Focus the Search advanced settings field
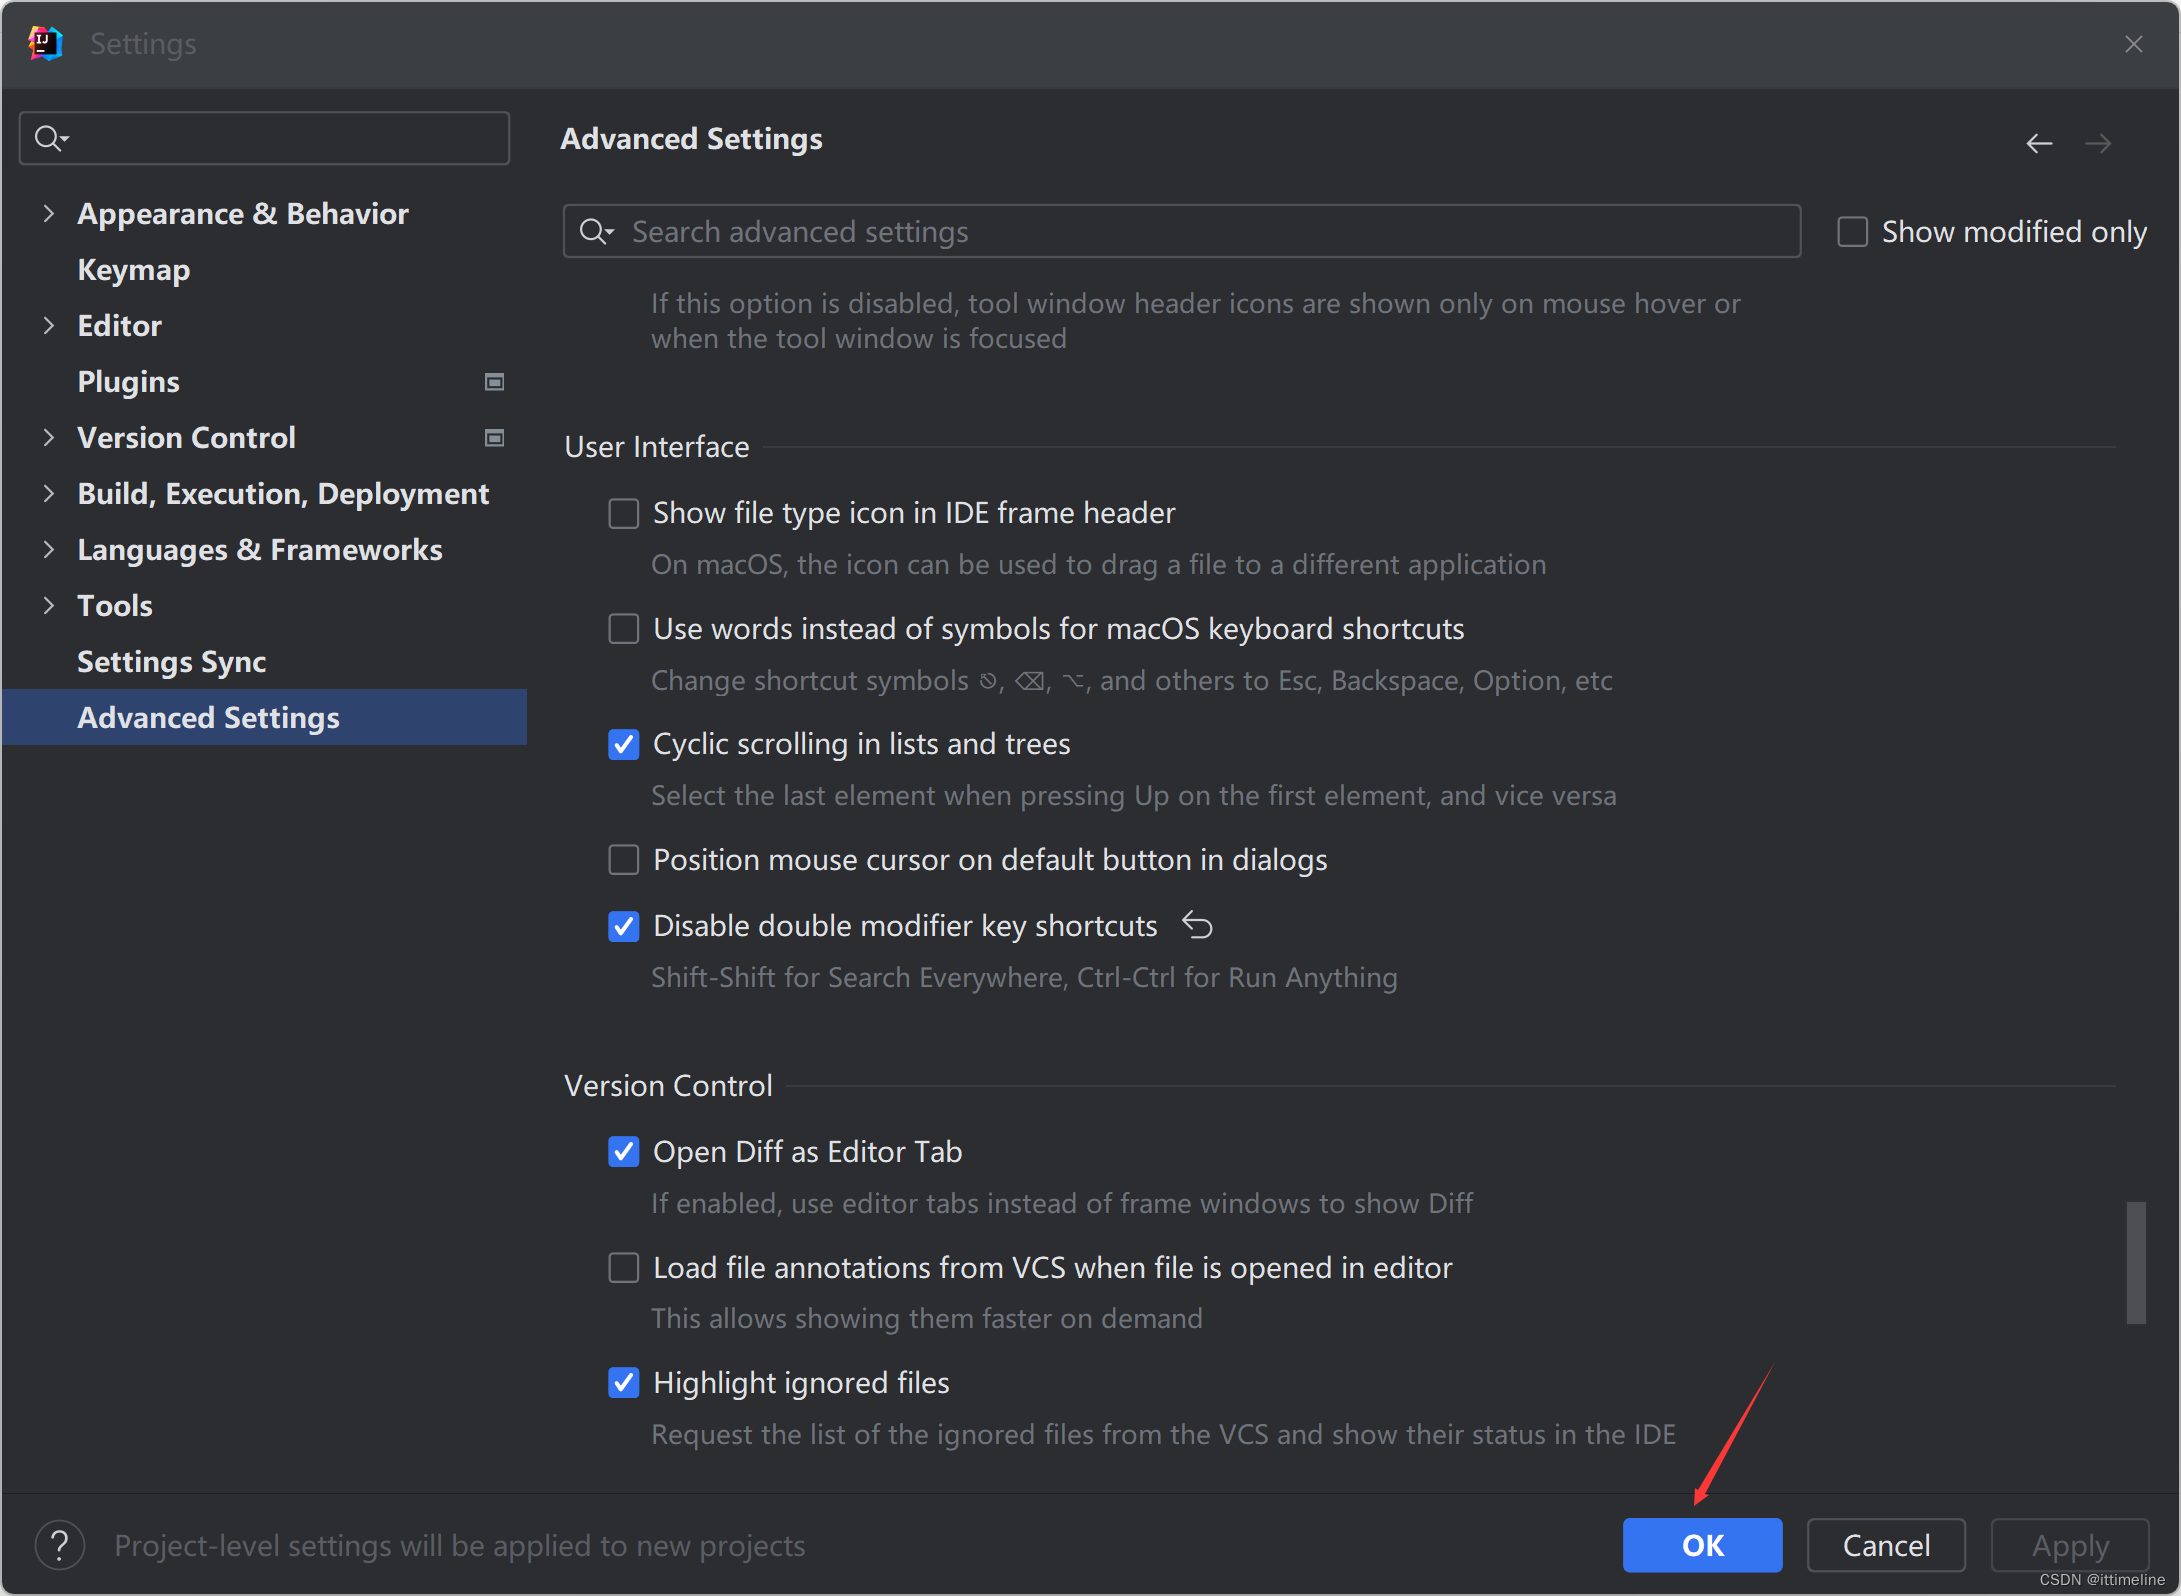Screen dimensions: 2181x1596 1182,232
